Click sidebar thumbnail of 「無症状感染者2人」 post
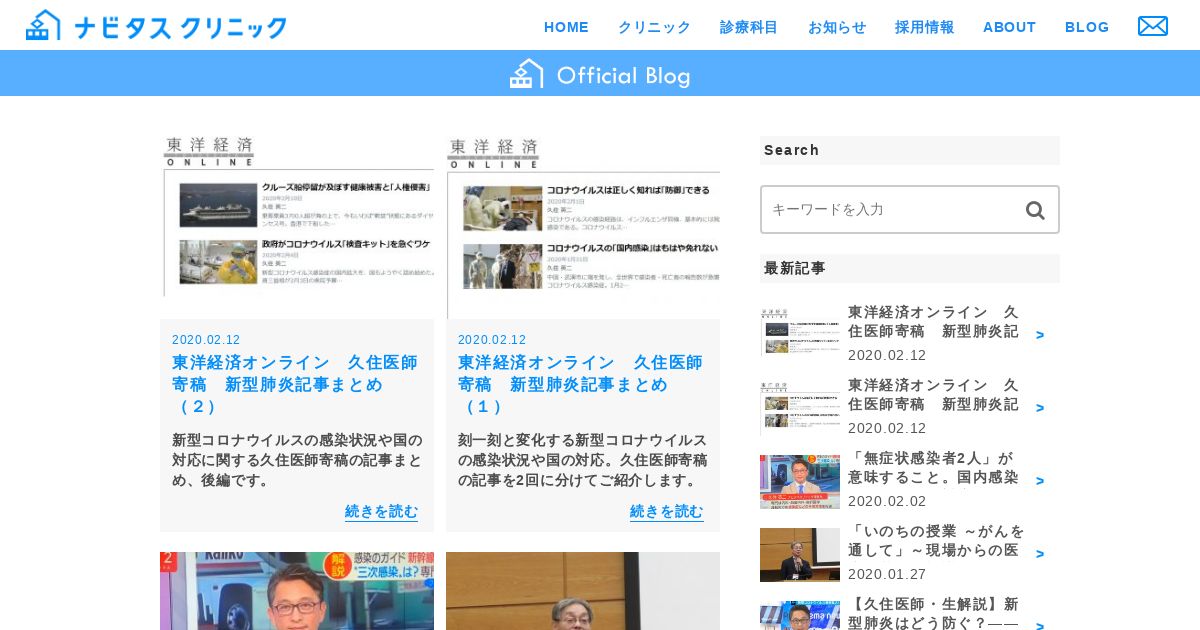Image resolution: width=1200 pixels, height=630 pixels. tap(800, 482)
